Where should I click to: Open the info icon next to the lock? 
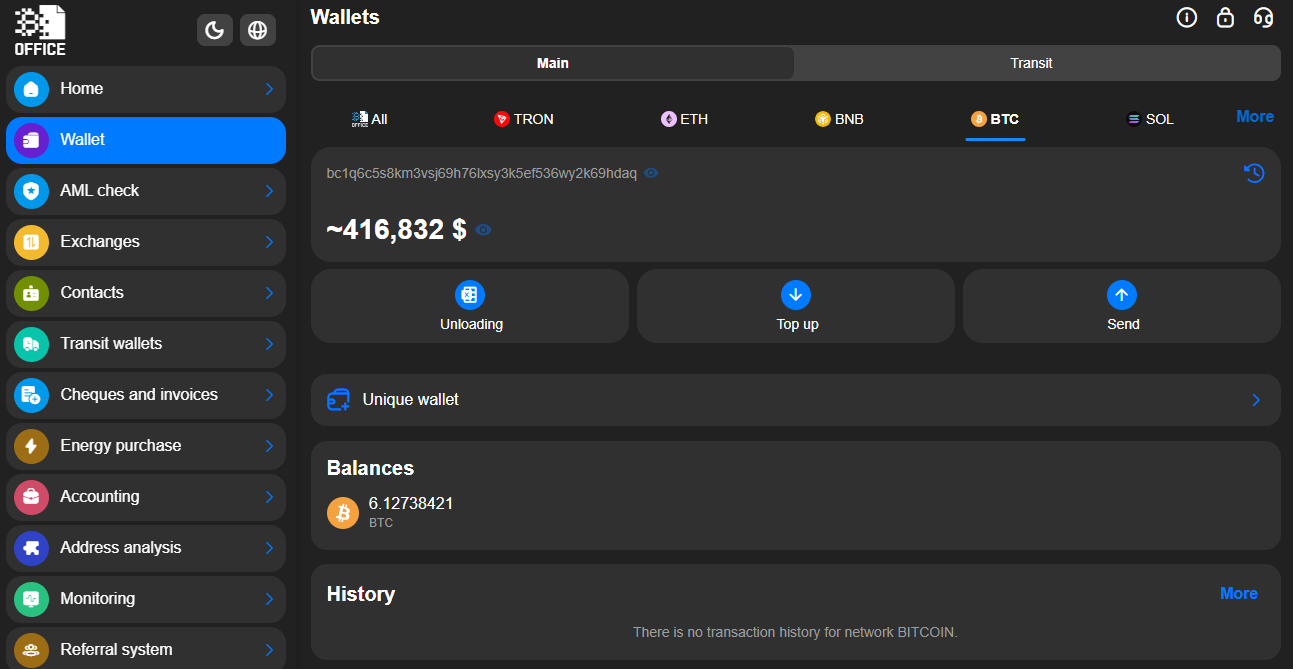pyautogui.click(x=1186, y=17)
